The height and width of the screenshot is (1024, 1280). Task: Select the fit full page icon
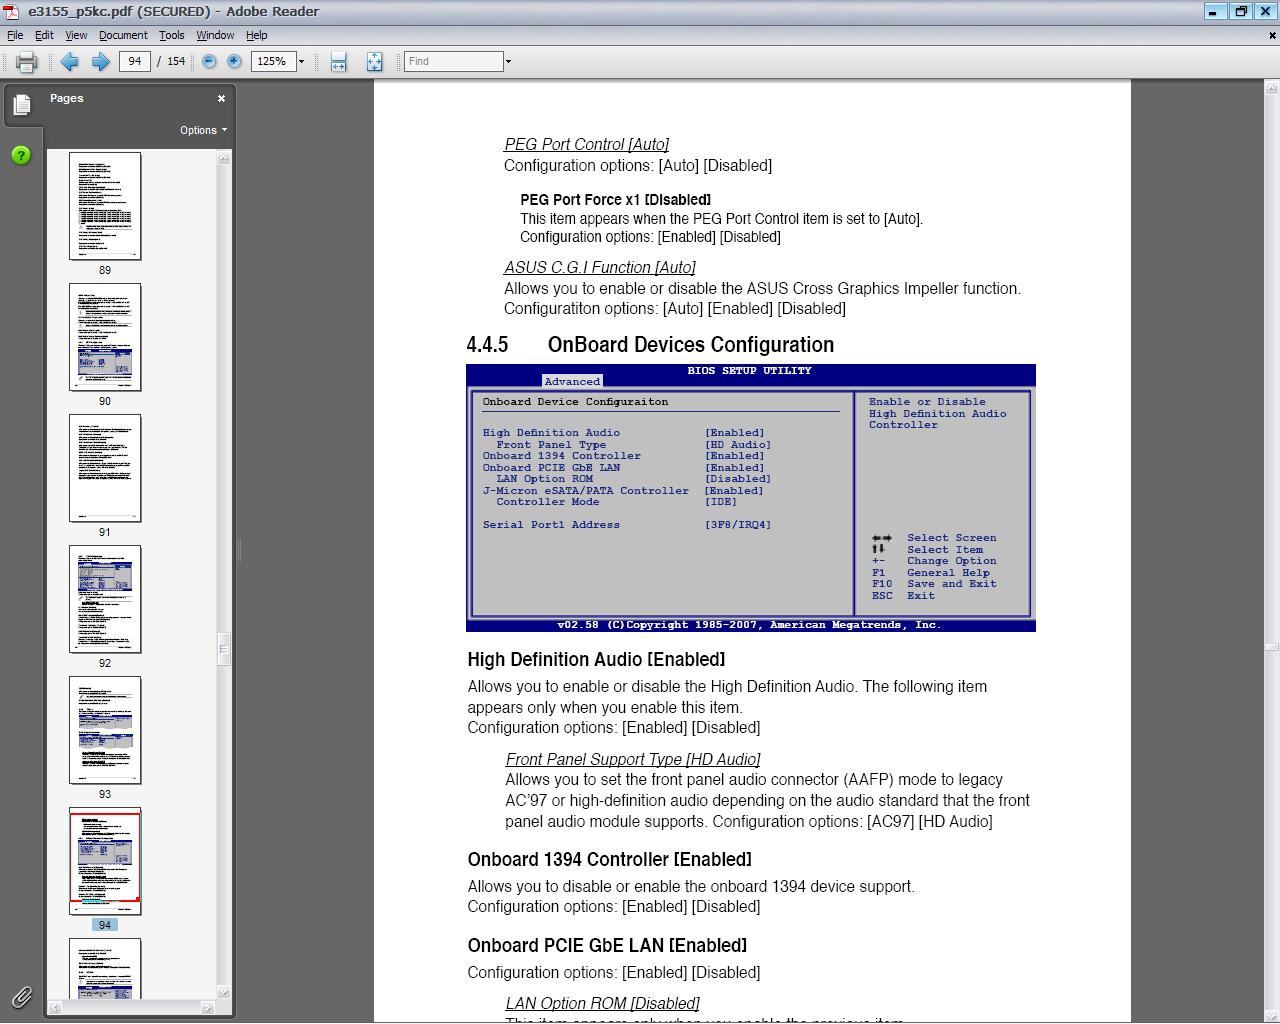[374, 62]
